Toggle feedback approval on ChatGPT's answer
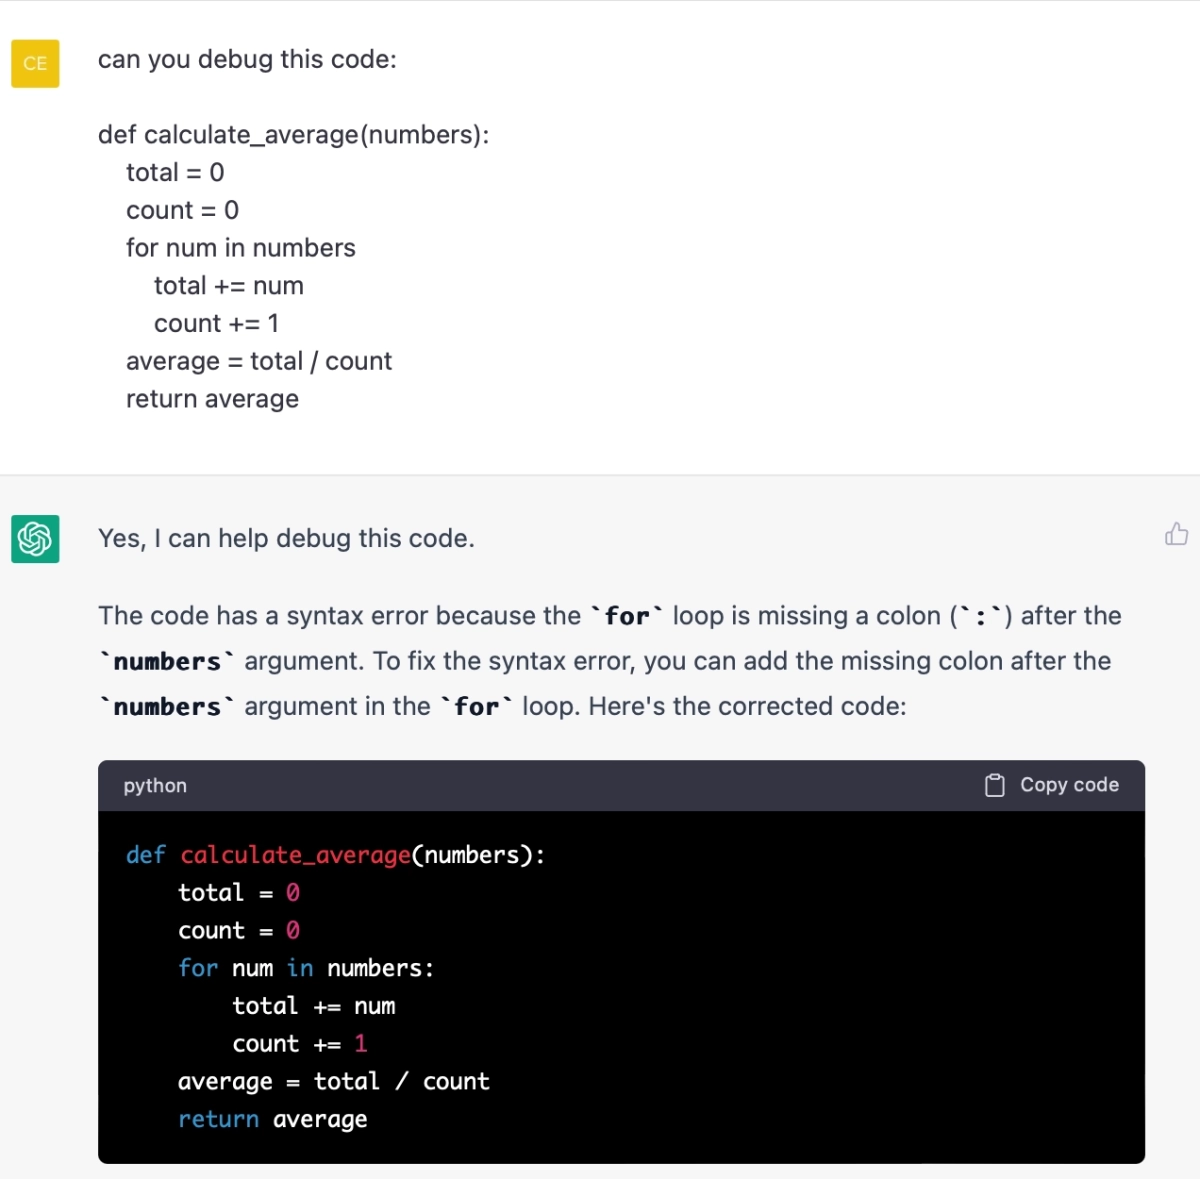This screenshot has height=1179, width=1200. 1176,534
